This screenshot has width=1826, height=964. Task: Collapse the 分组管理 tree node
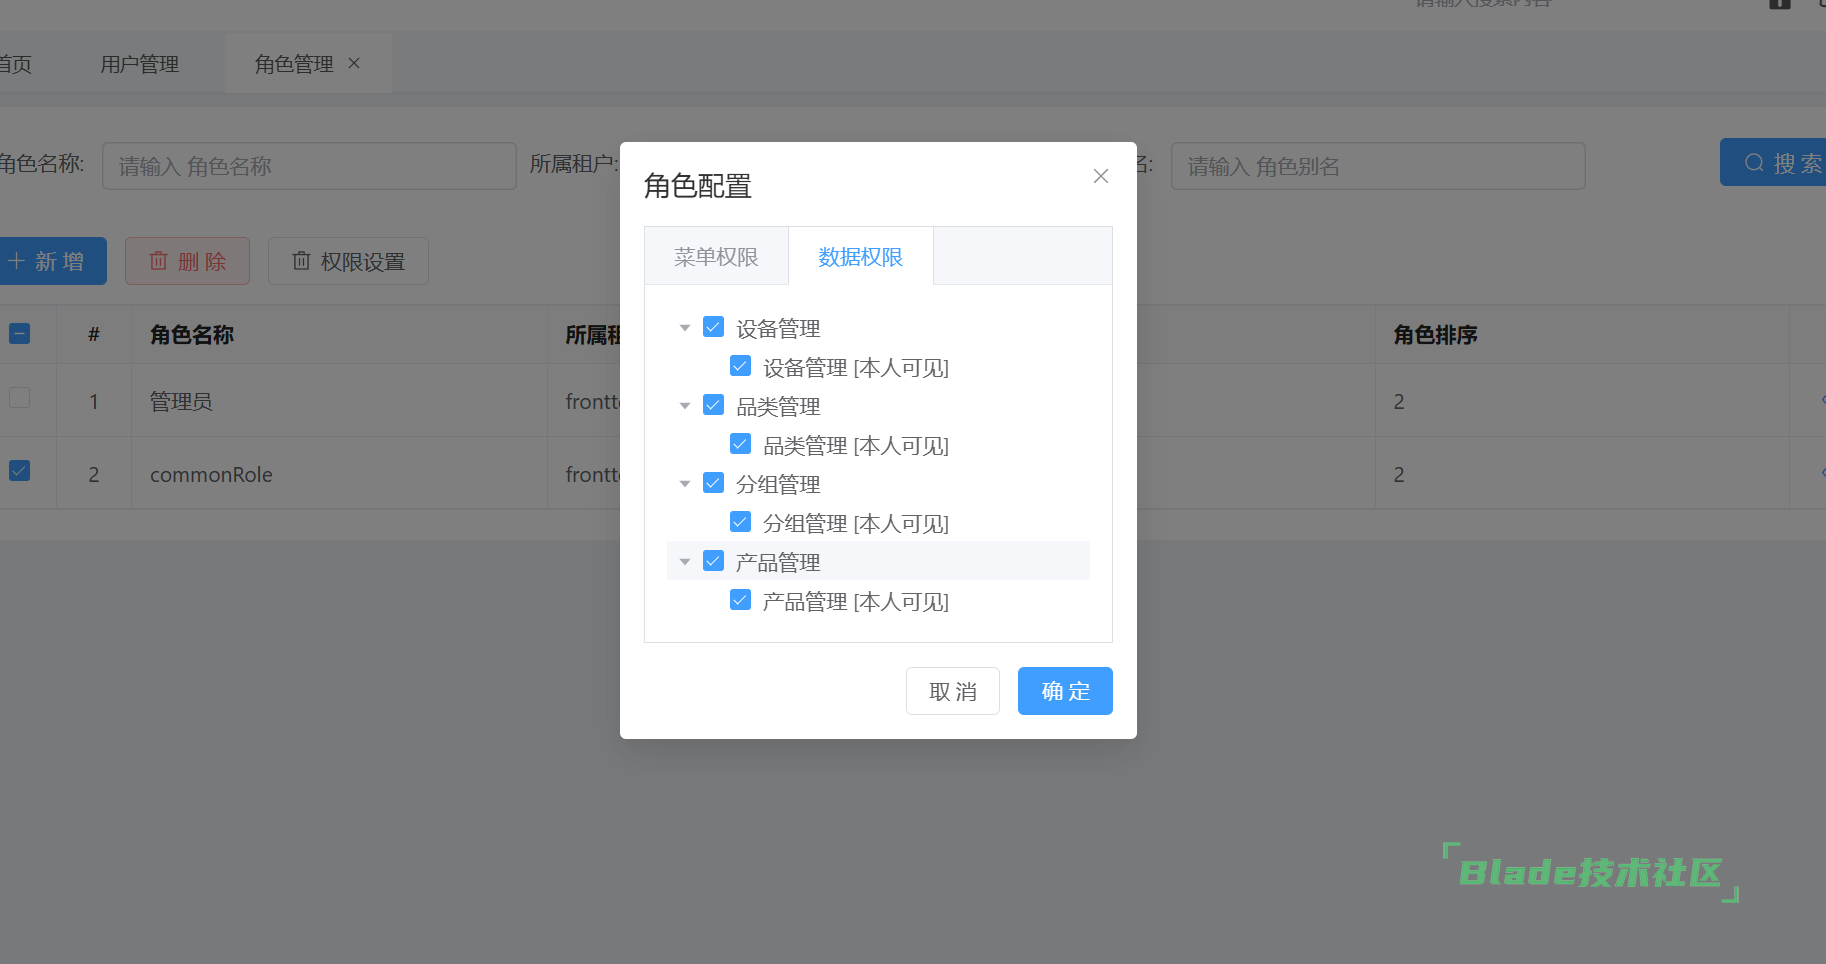click(684, 483)
